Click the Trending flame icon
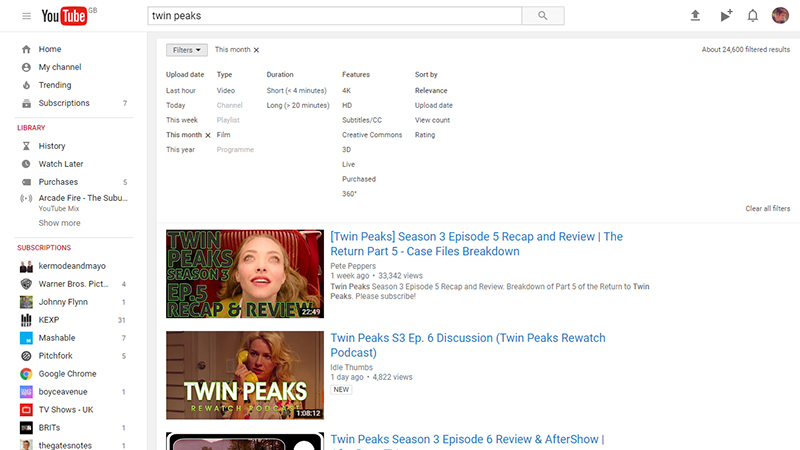 [x=27, y=85]
